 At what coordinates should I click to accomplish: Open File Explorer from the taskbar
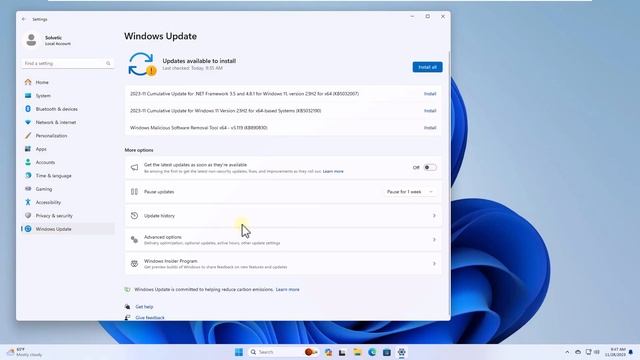(x=358, y=352)
